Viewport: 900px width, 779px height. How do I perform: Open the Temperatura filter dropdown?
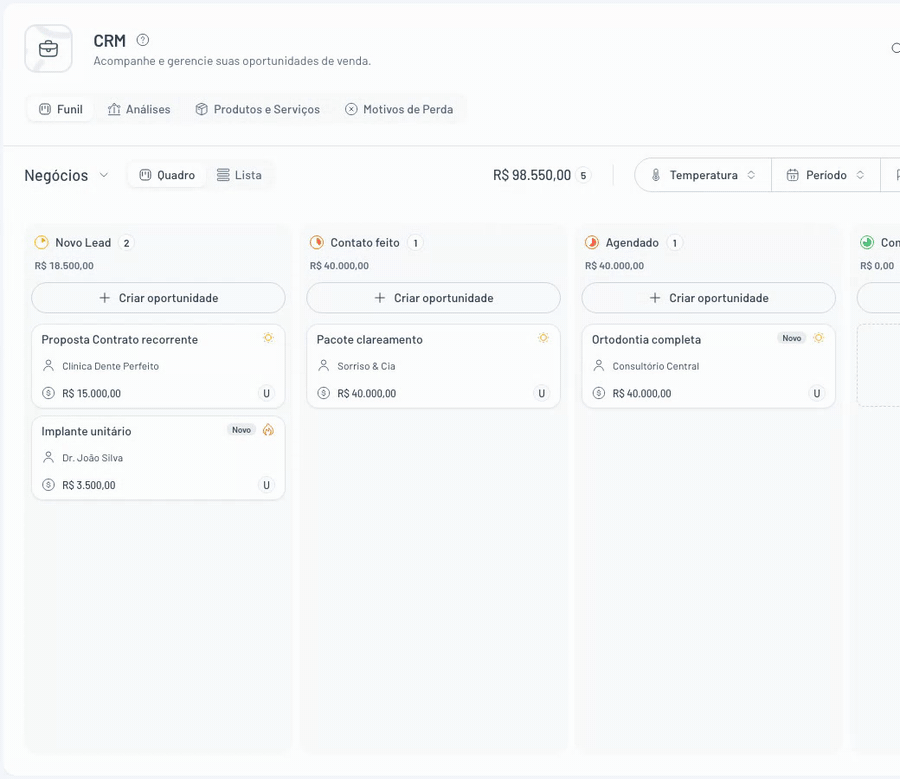pos(703,175)
